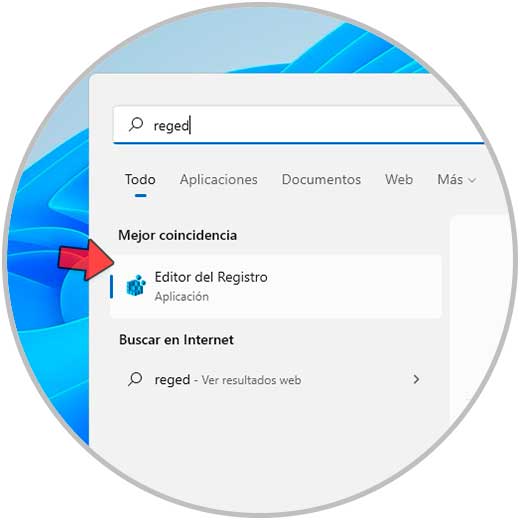
Task: Click the Buscar en Internet section heading
Action: point(176,340)
